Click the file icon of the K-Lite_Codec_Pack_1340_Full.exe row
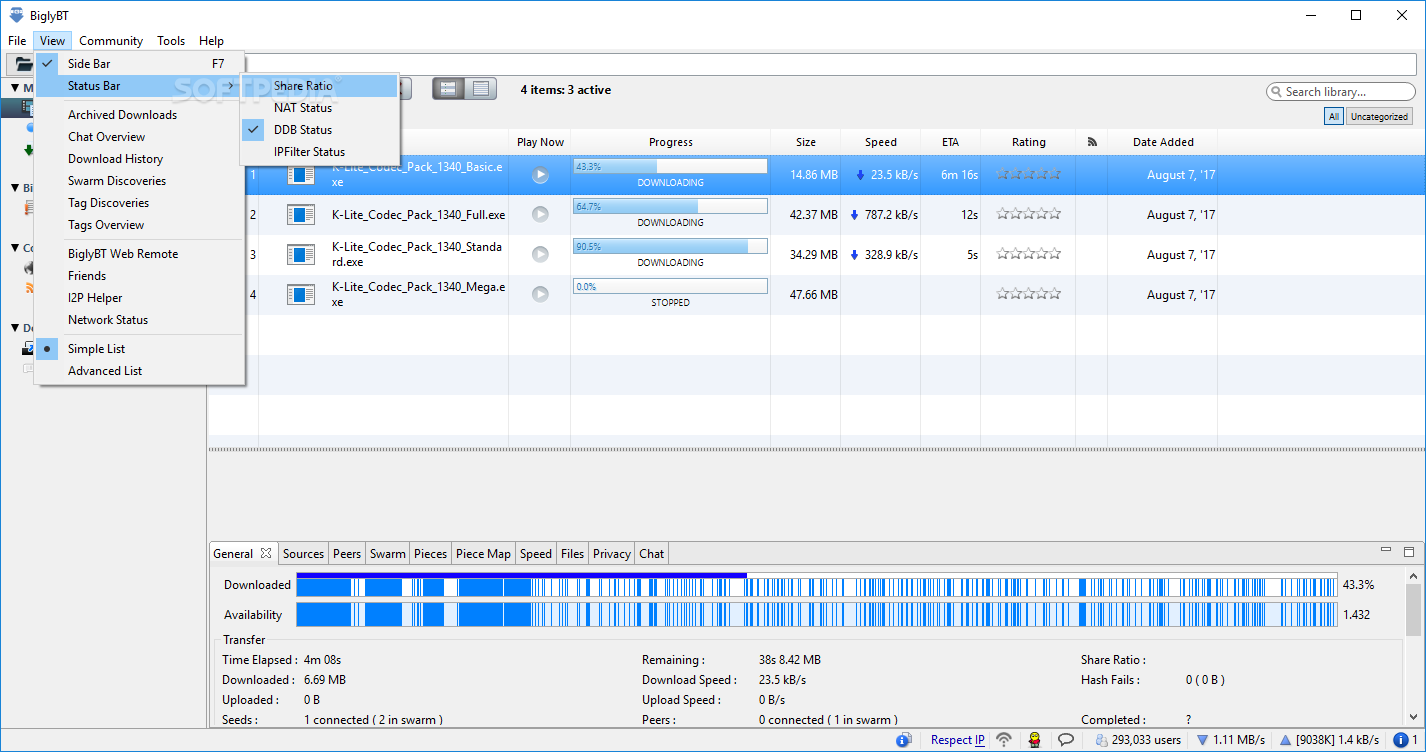 click(301, 214)
